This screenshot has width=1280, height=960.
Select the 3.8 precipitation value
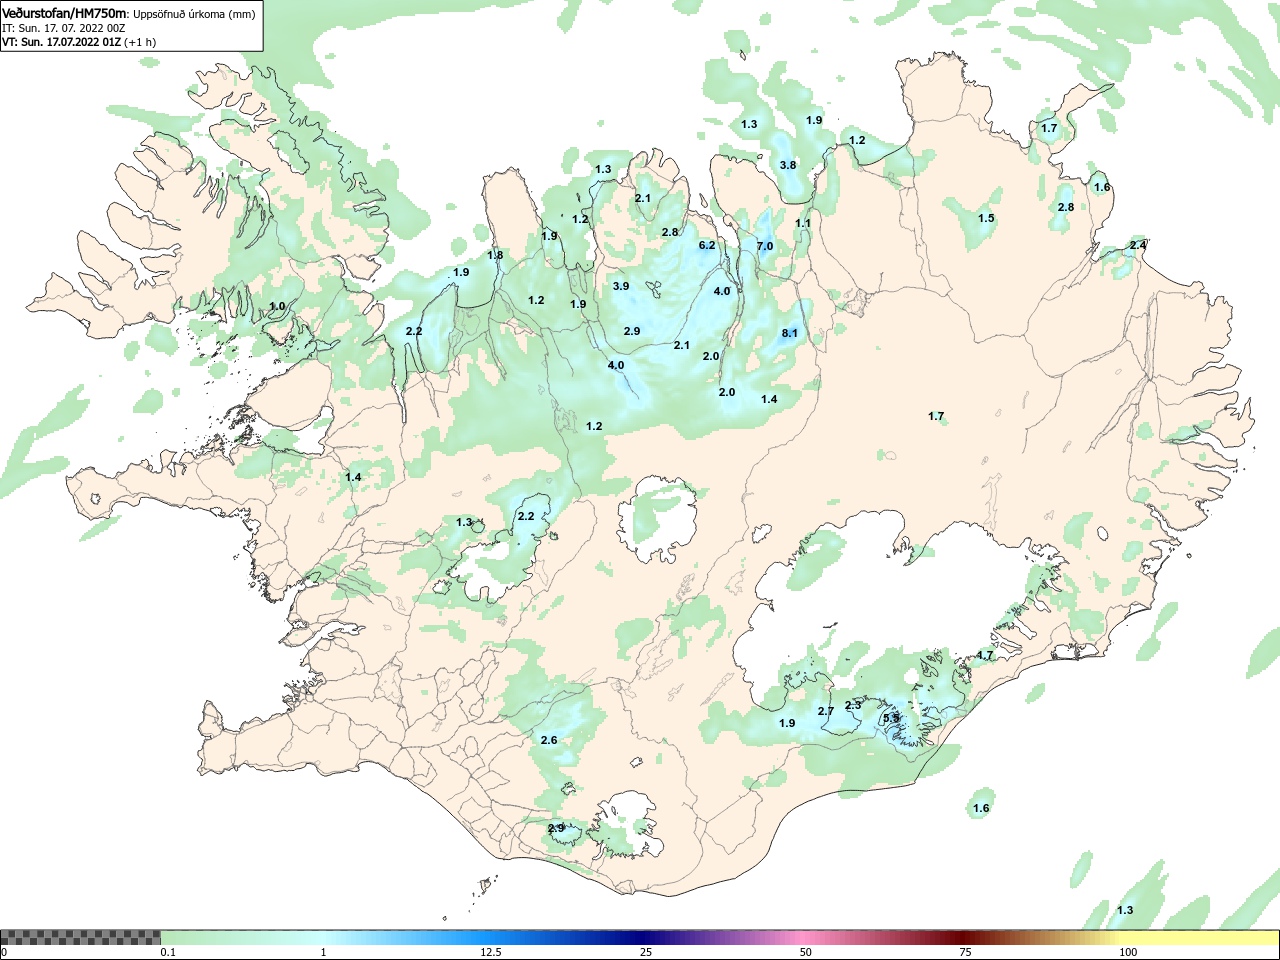[788, 165]
